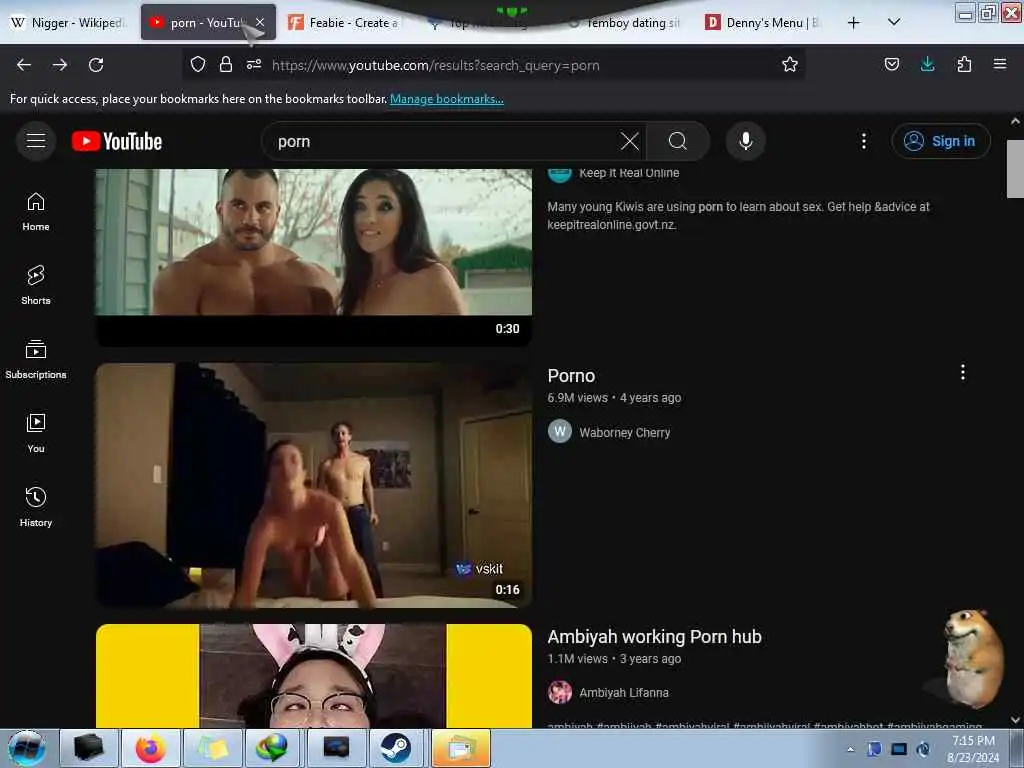The width and height of the screenshot is (1024, 768).
Task: Open the extensions puzzle icon
Action: click(x=964, y=65)
